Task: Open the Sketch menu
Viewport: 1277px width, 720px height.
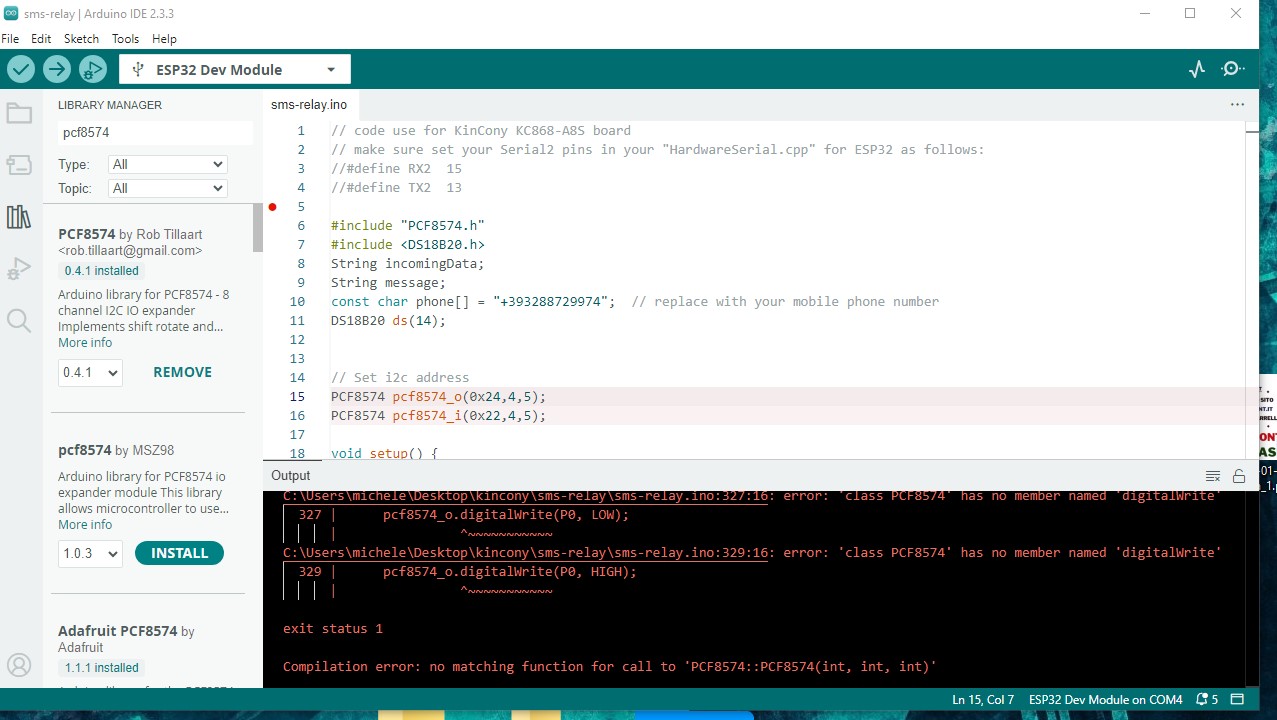Action: [x=81, y=38]
